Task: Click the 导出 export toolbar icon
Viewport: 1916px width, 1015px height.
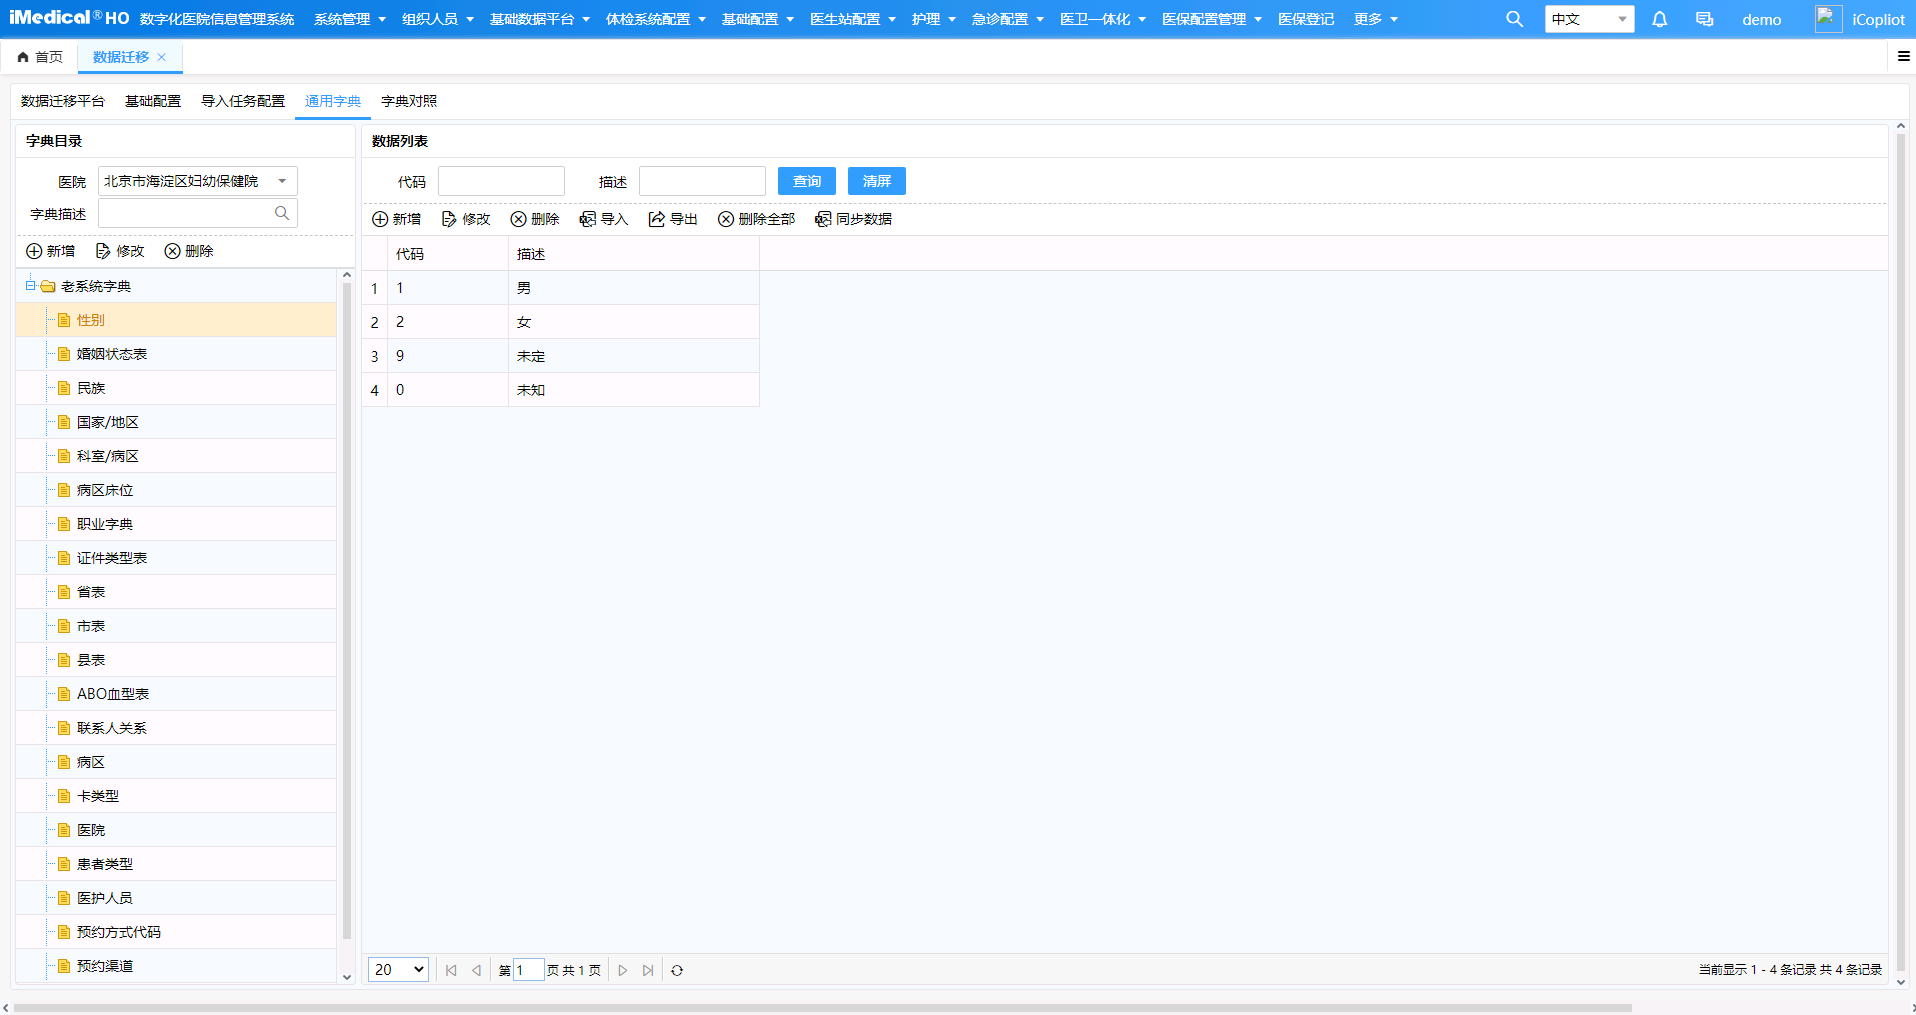Action: [x=656, y=219]
